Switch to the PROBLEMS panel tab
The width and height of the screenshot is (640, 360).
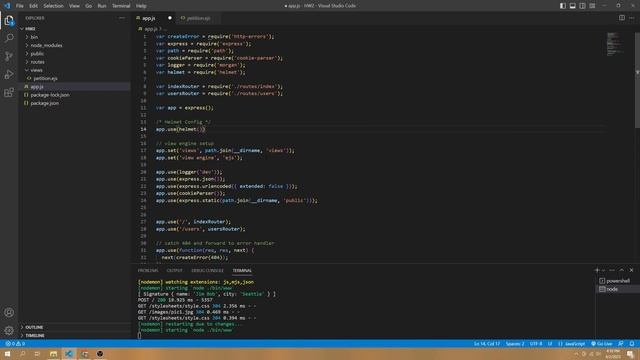click(x=148, y=271)
